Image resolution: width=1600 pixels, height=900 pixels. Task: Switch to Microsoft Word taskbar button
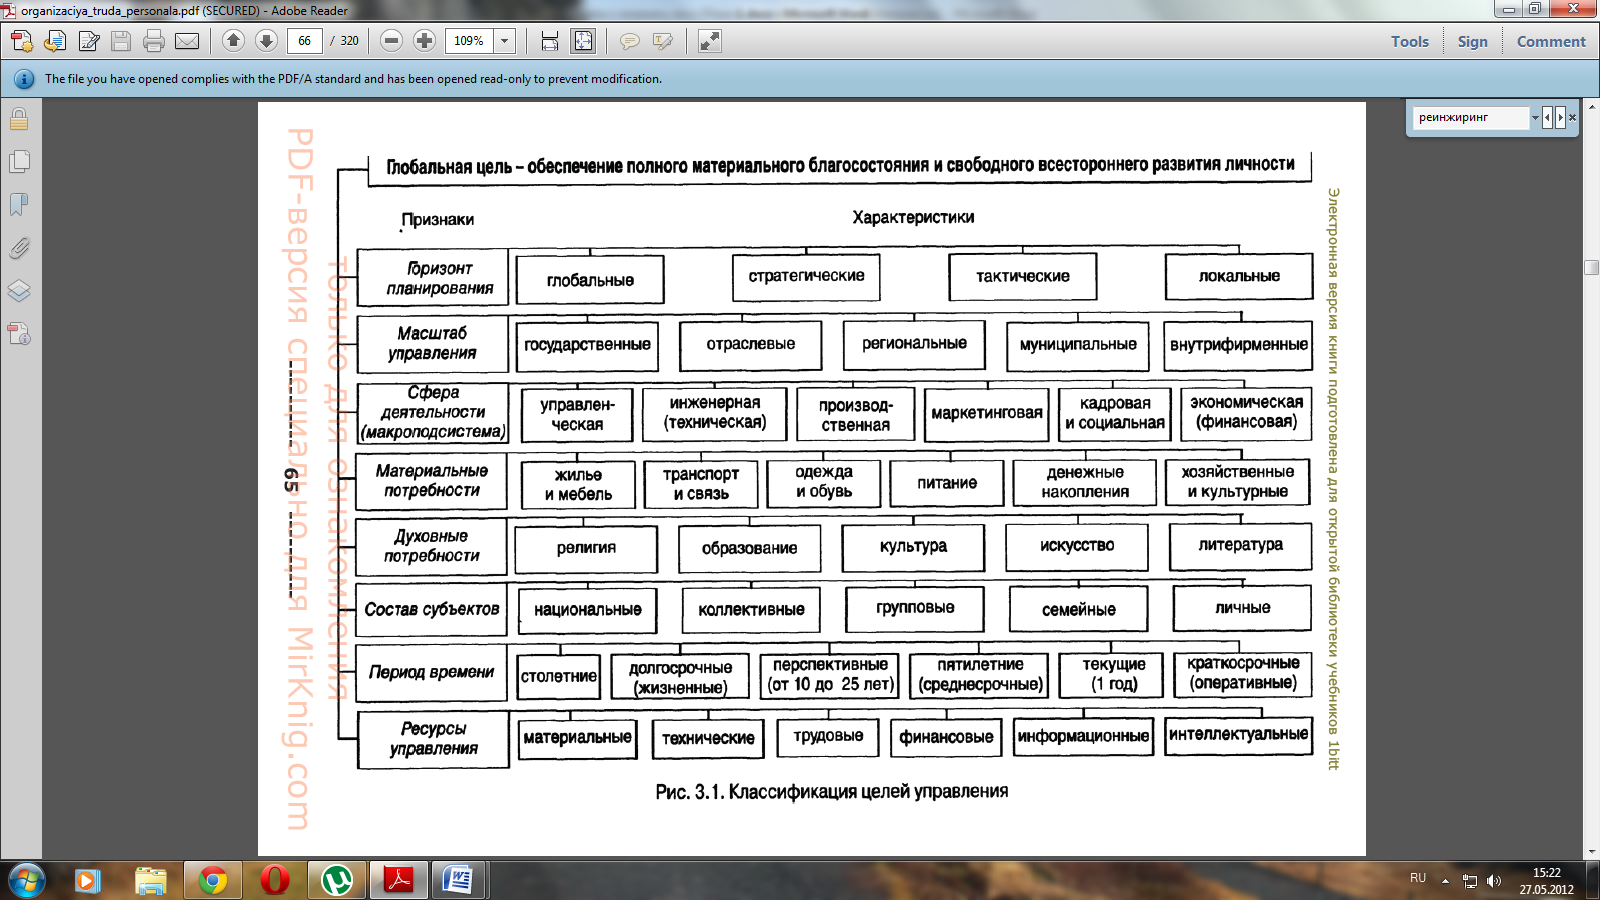pos(458,881)
